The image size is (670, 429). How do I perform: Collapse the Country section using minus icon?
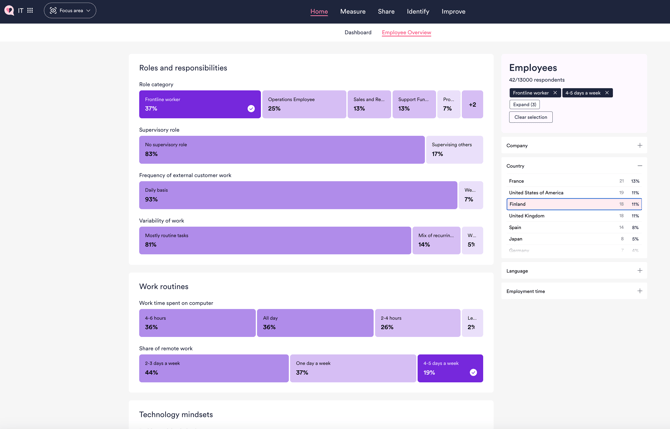pyautogui.click(x=640, y=166)
